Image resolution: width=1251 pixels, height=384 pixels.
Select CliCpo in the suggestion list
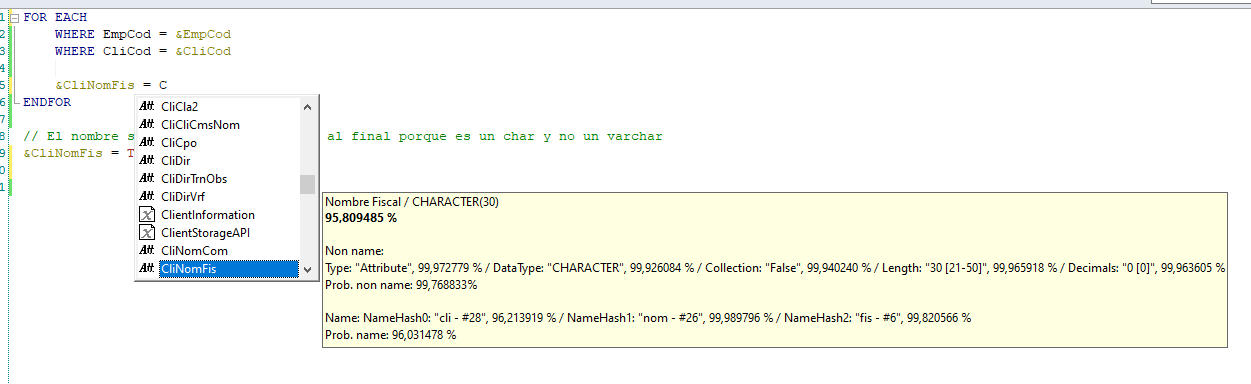(x=179, y=143)
